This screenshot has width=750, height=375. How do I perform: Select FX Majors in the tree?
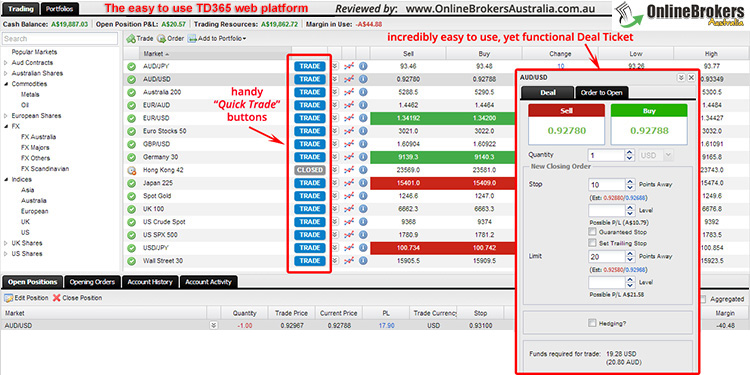[x=35, y=147]
